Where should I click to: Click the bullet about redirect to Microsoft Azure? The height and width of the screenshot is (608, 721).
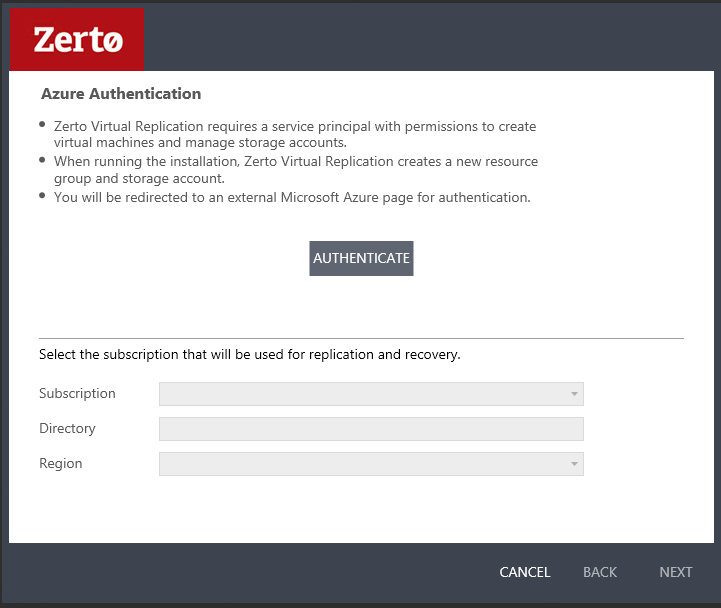[x=292, y=198]
